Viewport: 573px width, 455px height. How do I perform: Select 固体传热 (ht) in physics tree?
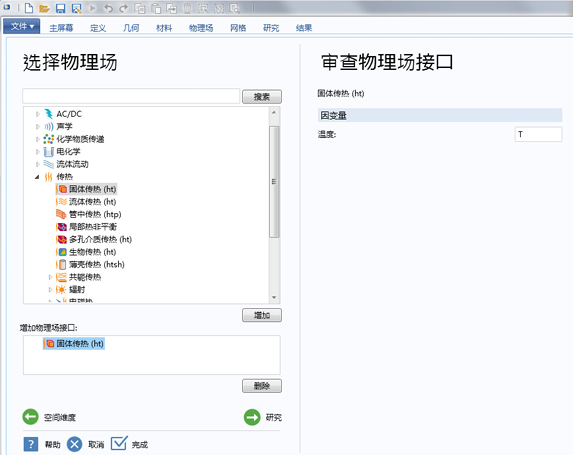click(x=86, y=189)
